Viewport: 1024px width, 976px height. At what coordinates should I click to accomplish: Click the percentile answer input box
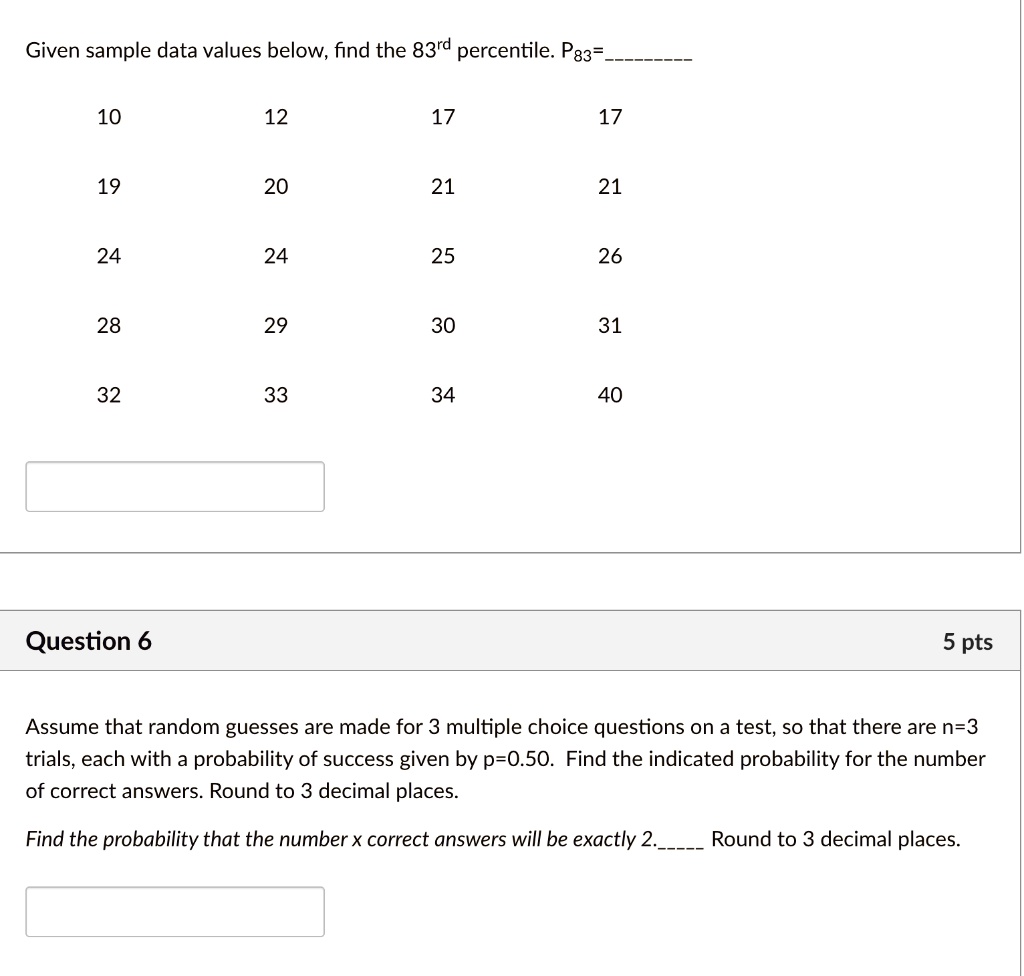[x=175, y=486]
